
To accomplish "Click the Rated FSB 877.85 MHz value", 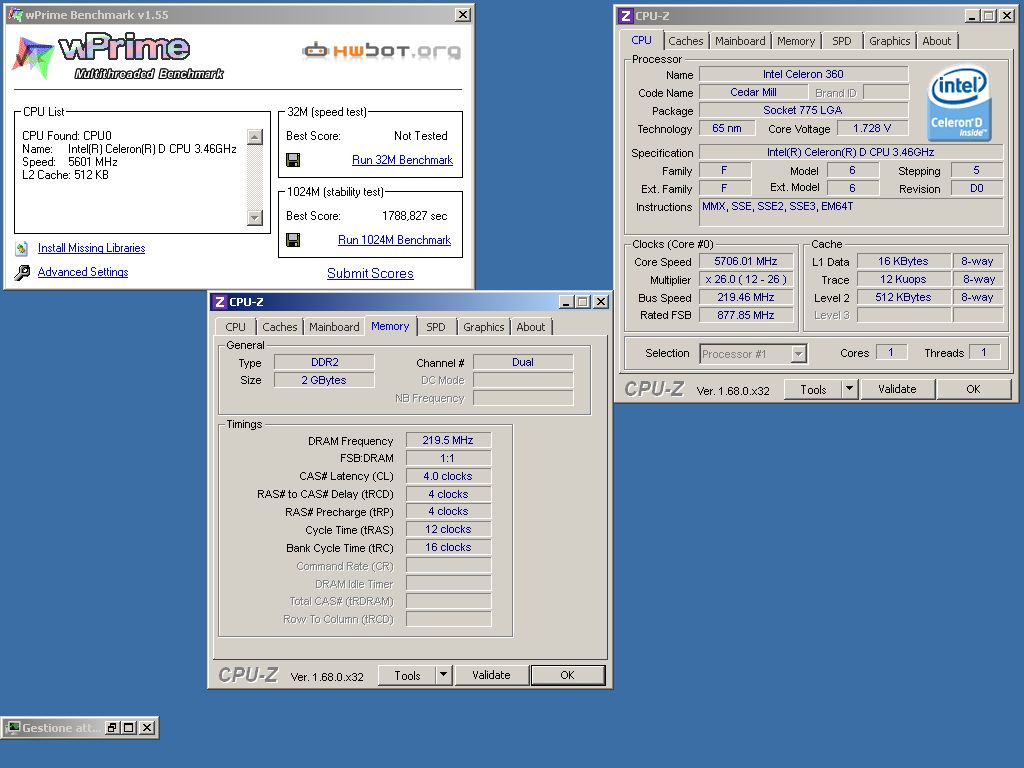I will pyautogui.click(x=746, y=315).
